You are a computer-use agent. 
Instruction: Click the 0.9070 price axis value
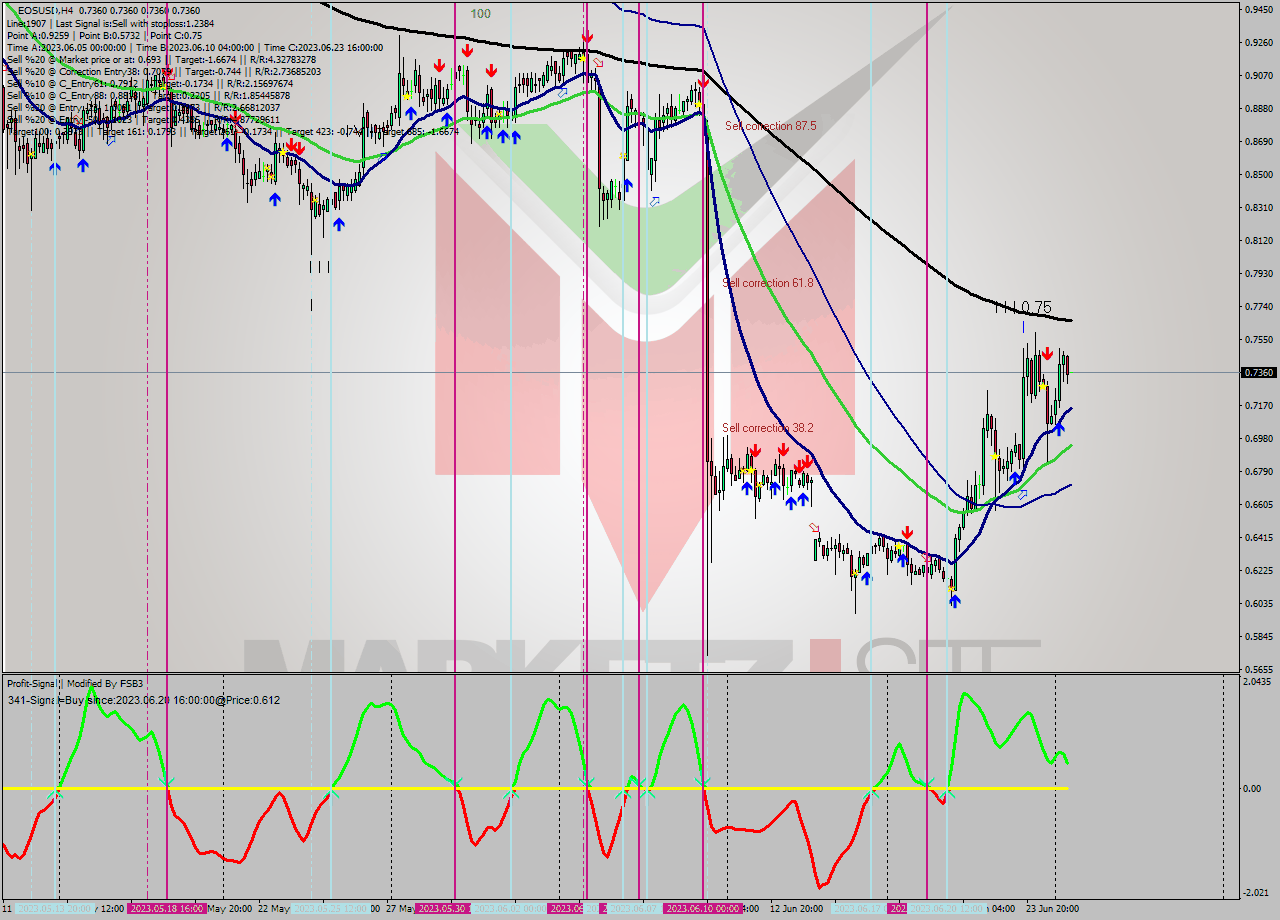(1258, 76)
